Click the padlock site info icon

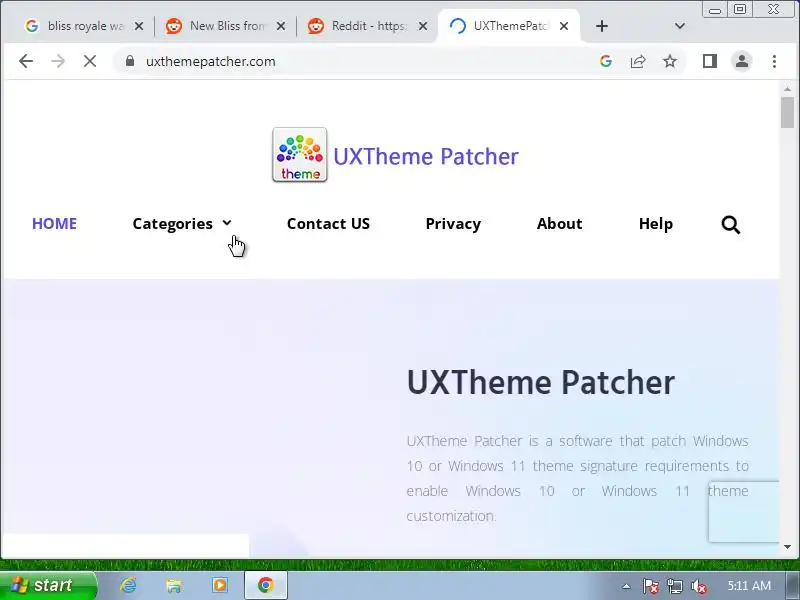pyautogui.click(x=130, y=61)
